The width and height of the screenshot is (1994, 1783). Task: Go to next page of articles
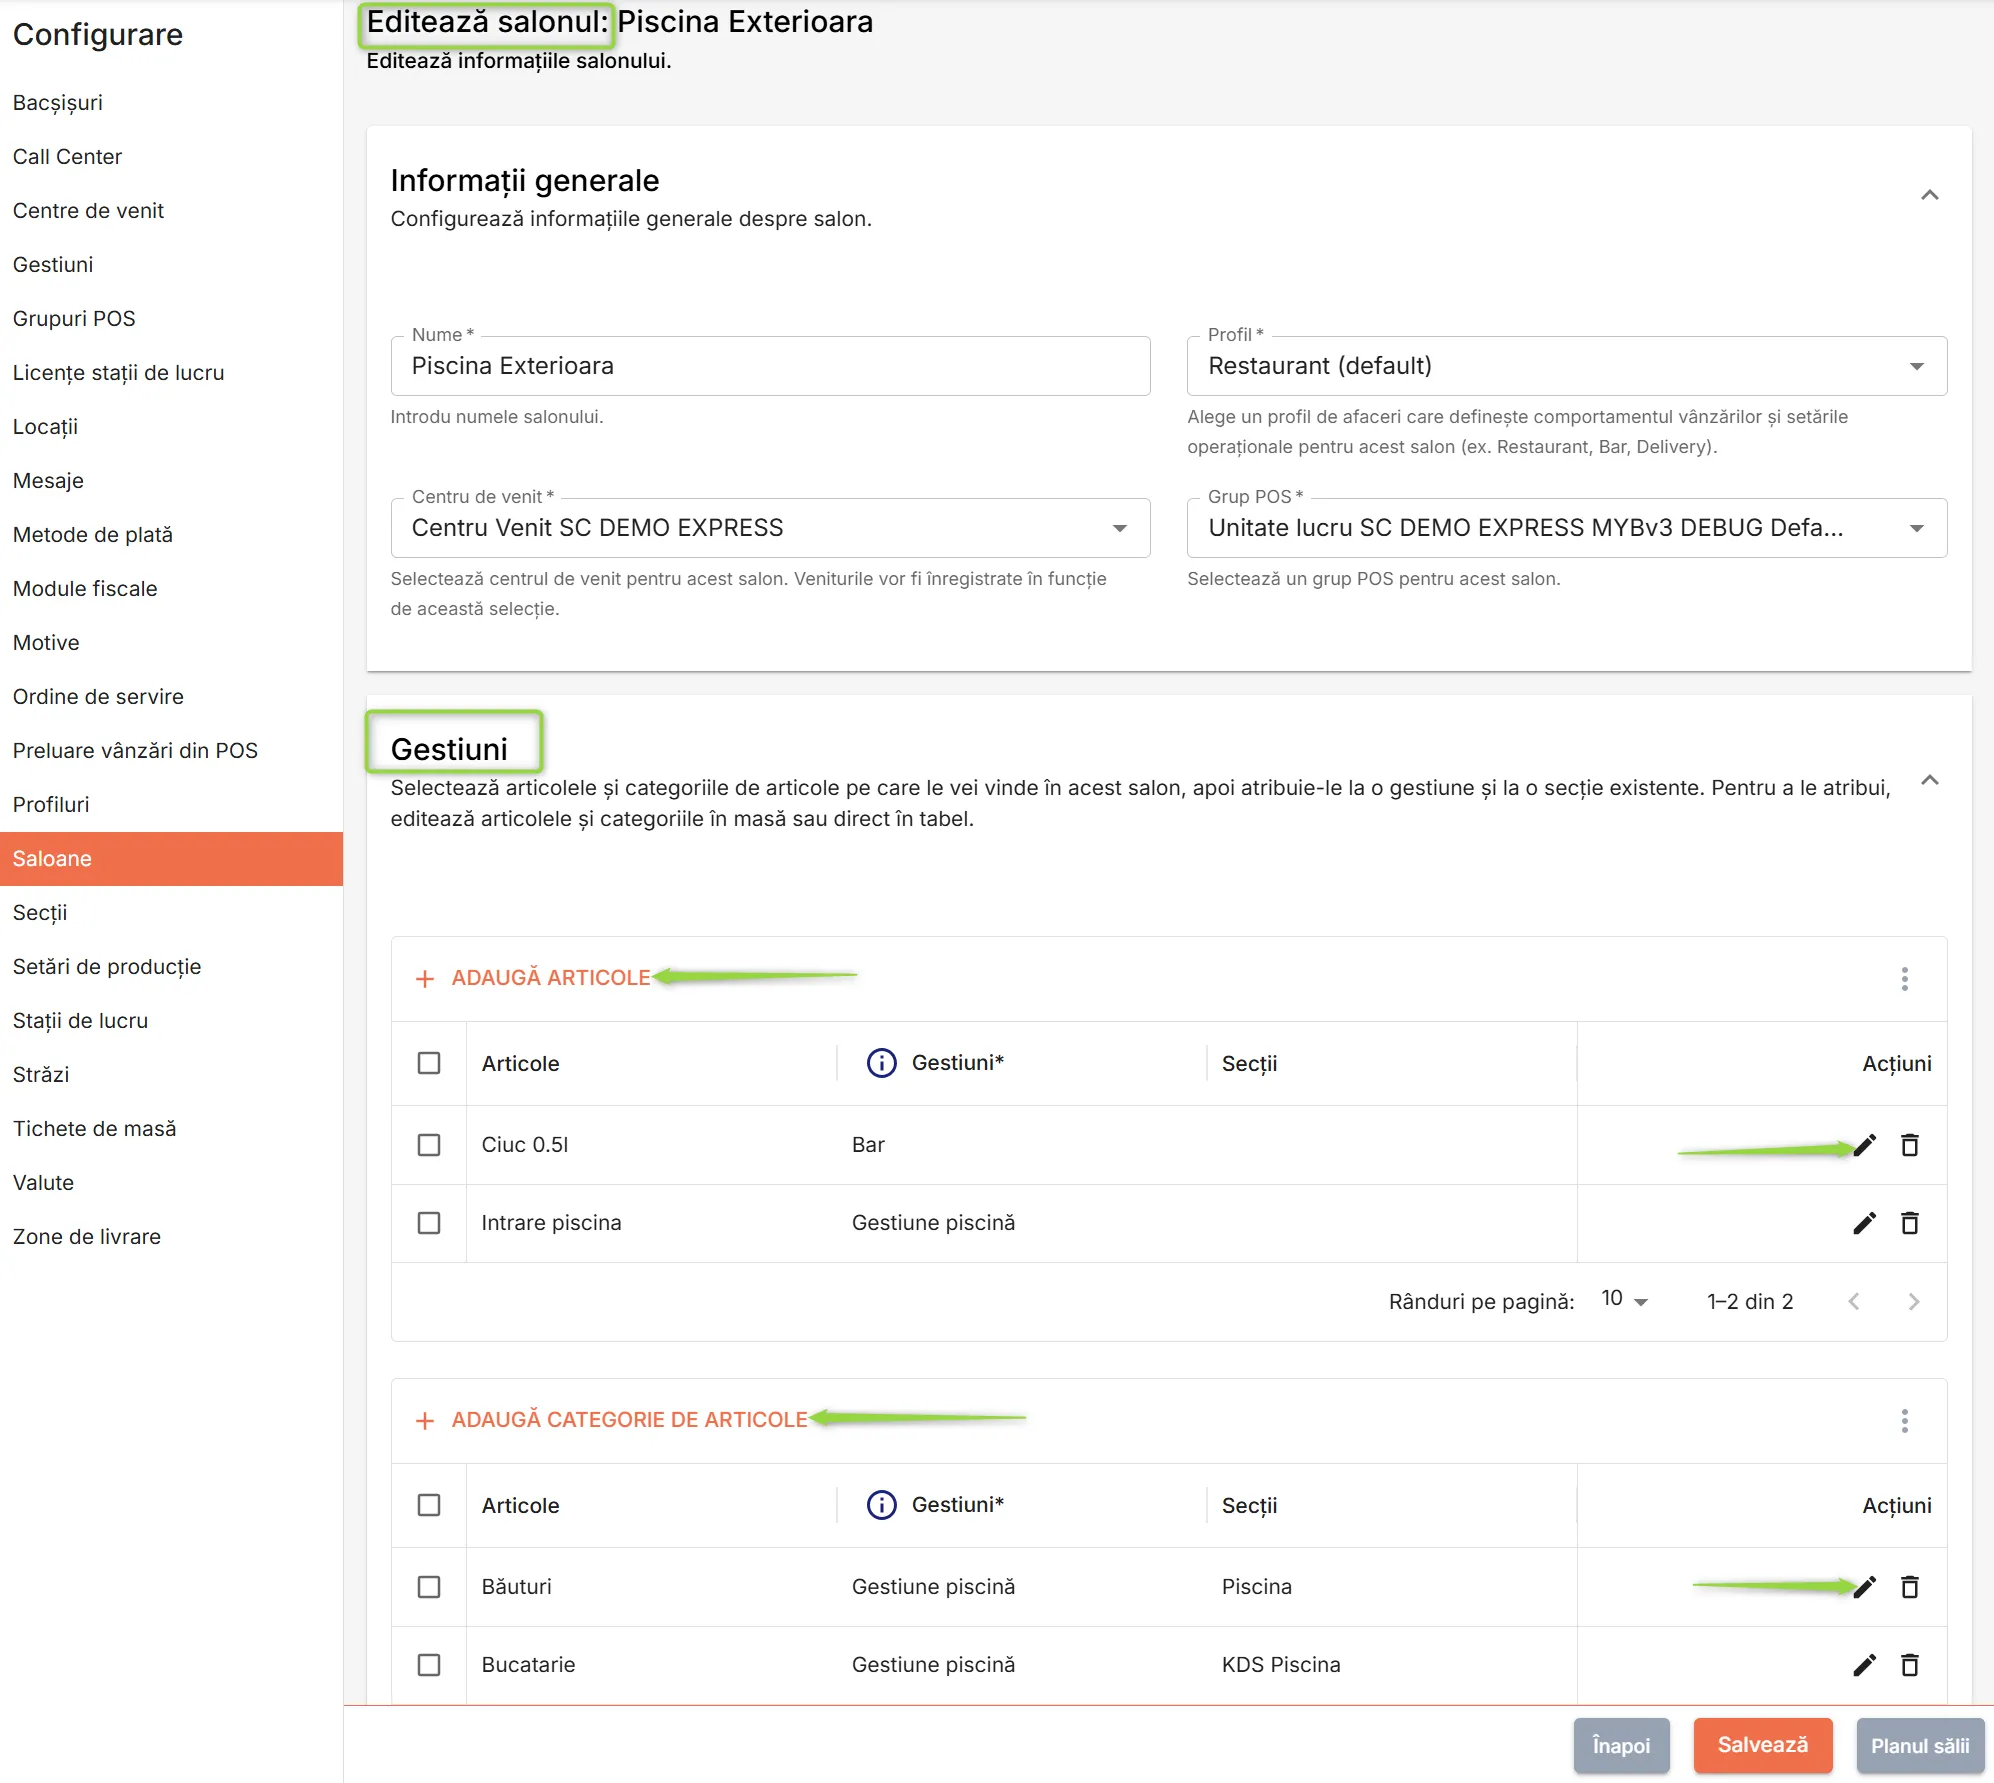(x=1913, y=1301)
